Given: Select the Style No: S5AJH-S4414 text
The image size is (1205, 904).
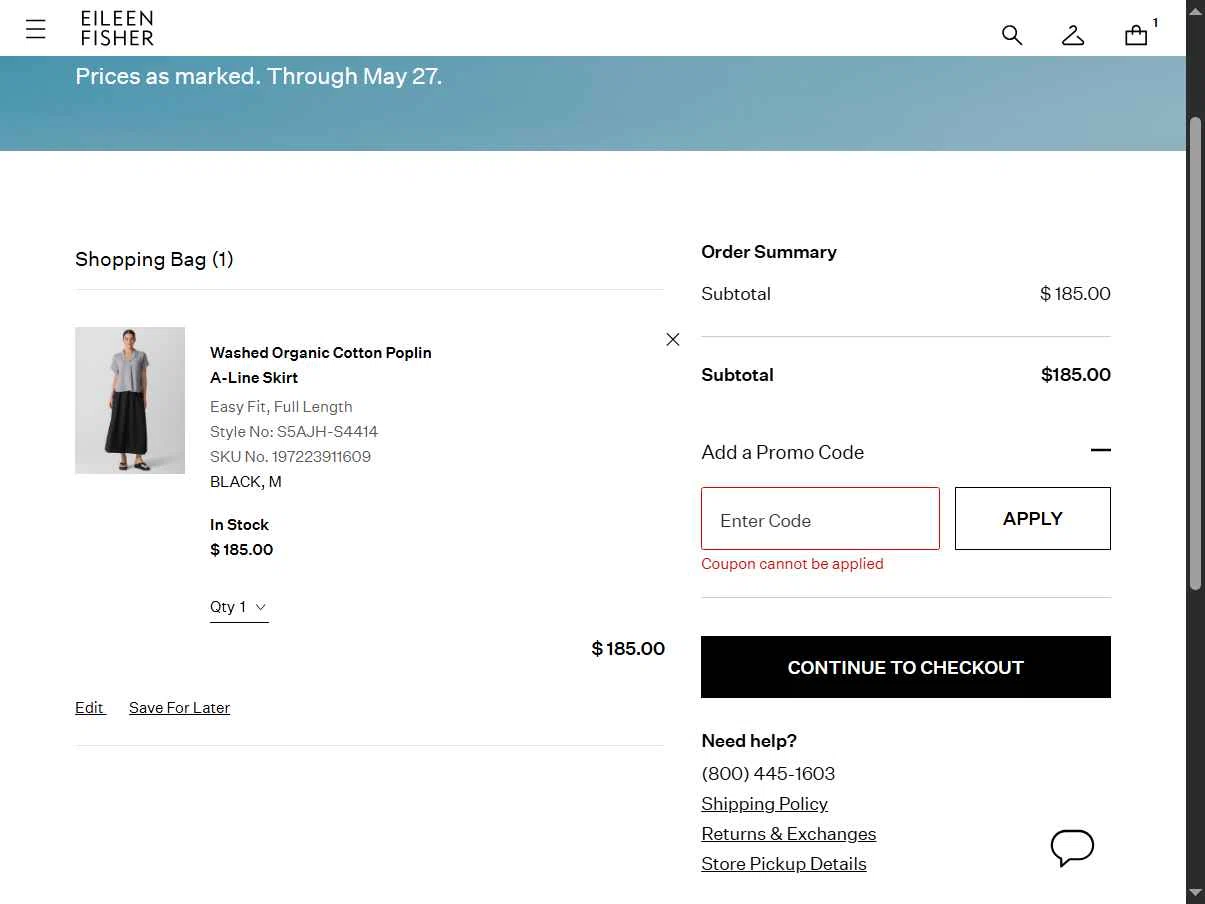Looking at the screenshot, I should 294,432.
